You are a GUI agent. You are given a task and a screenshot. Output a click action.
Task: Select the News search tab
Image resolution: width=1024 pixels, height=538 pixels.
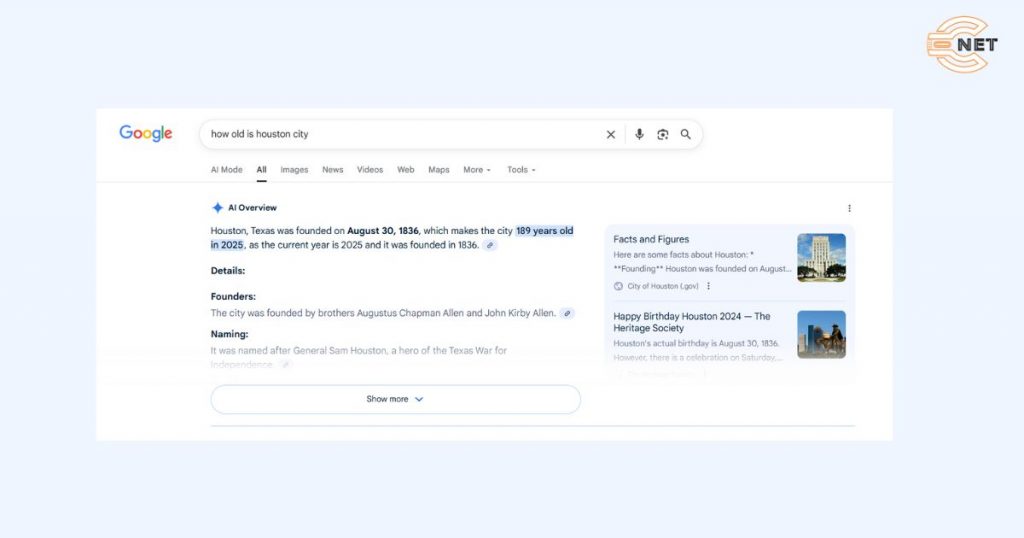tap(332, 170)
